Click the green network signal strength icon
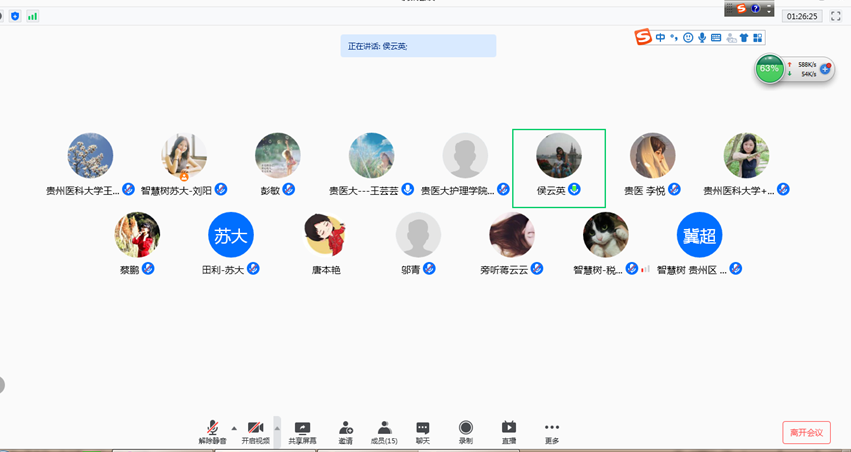Screen dimensions: 851x452 point(32,16)
